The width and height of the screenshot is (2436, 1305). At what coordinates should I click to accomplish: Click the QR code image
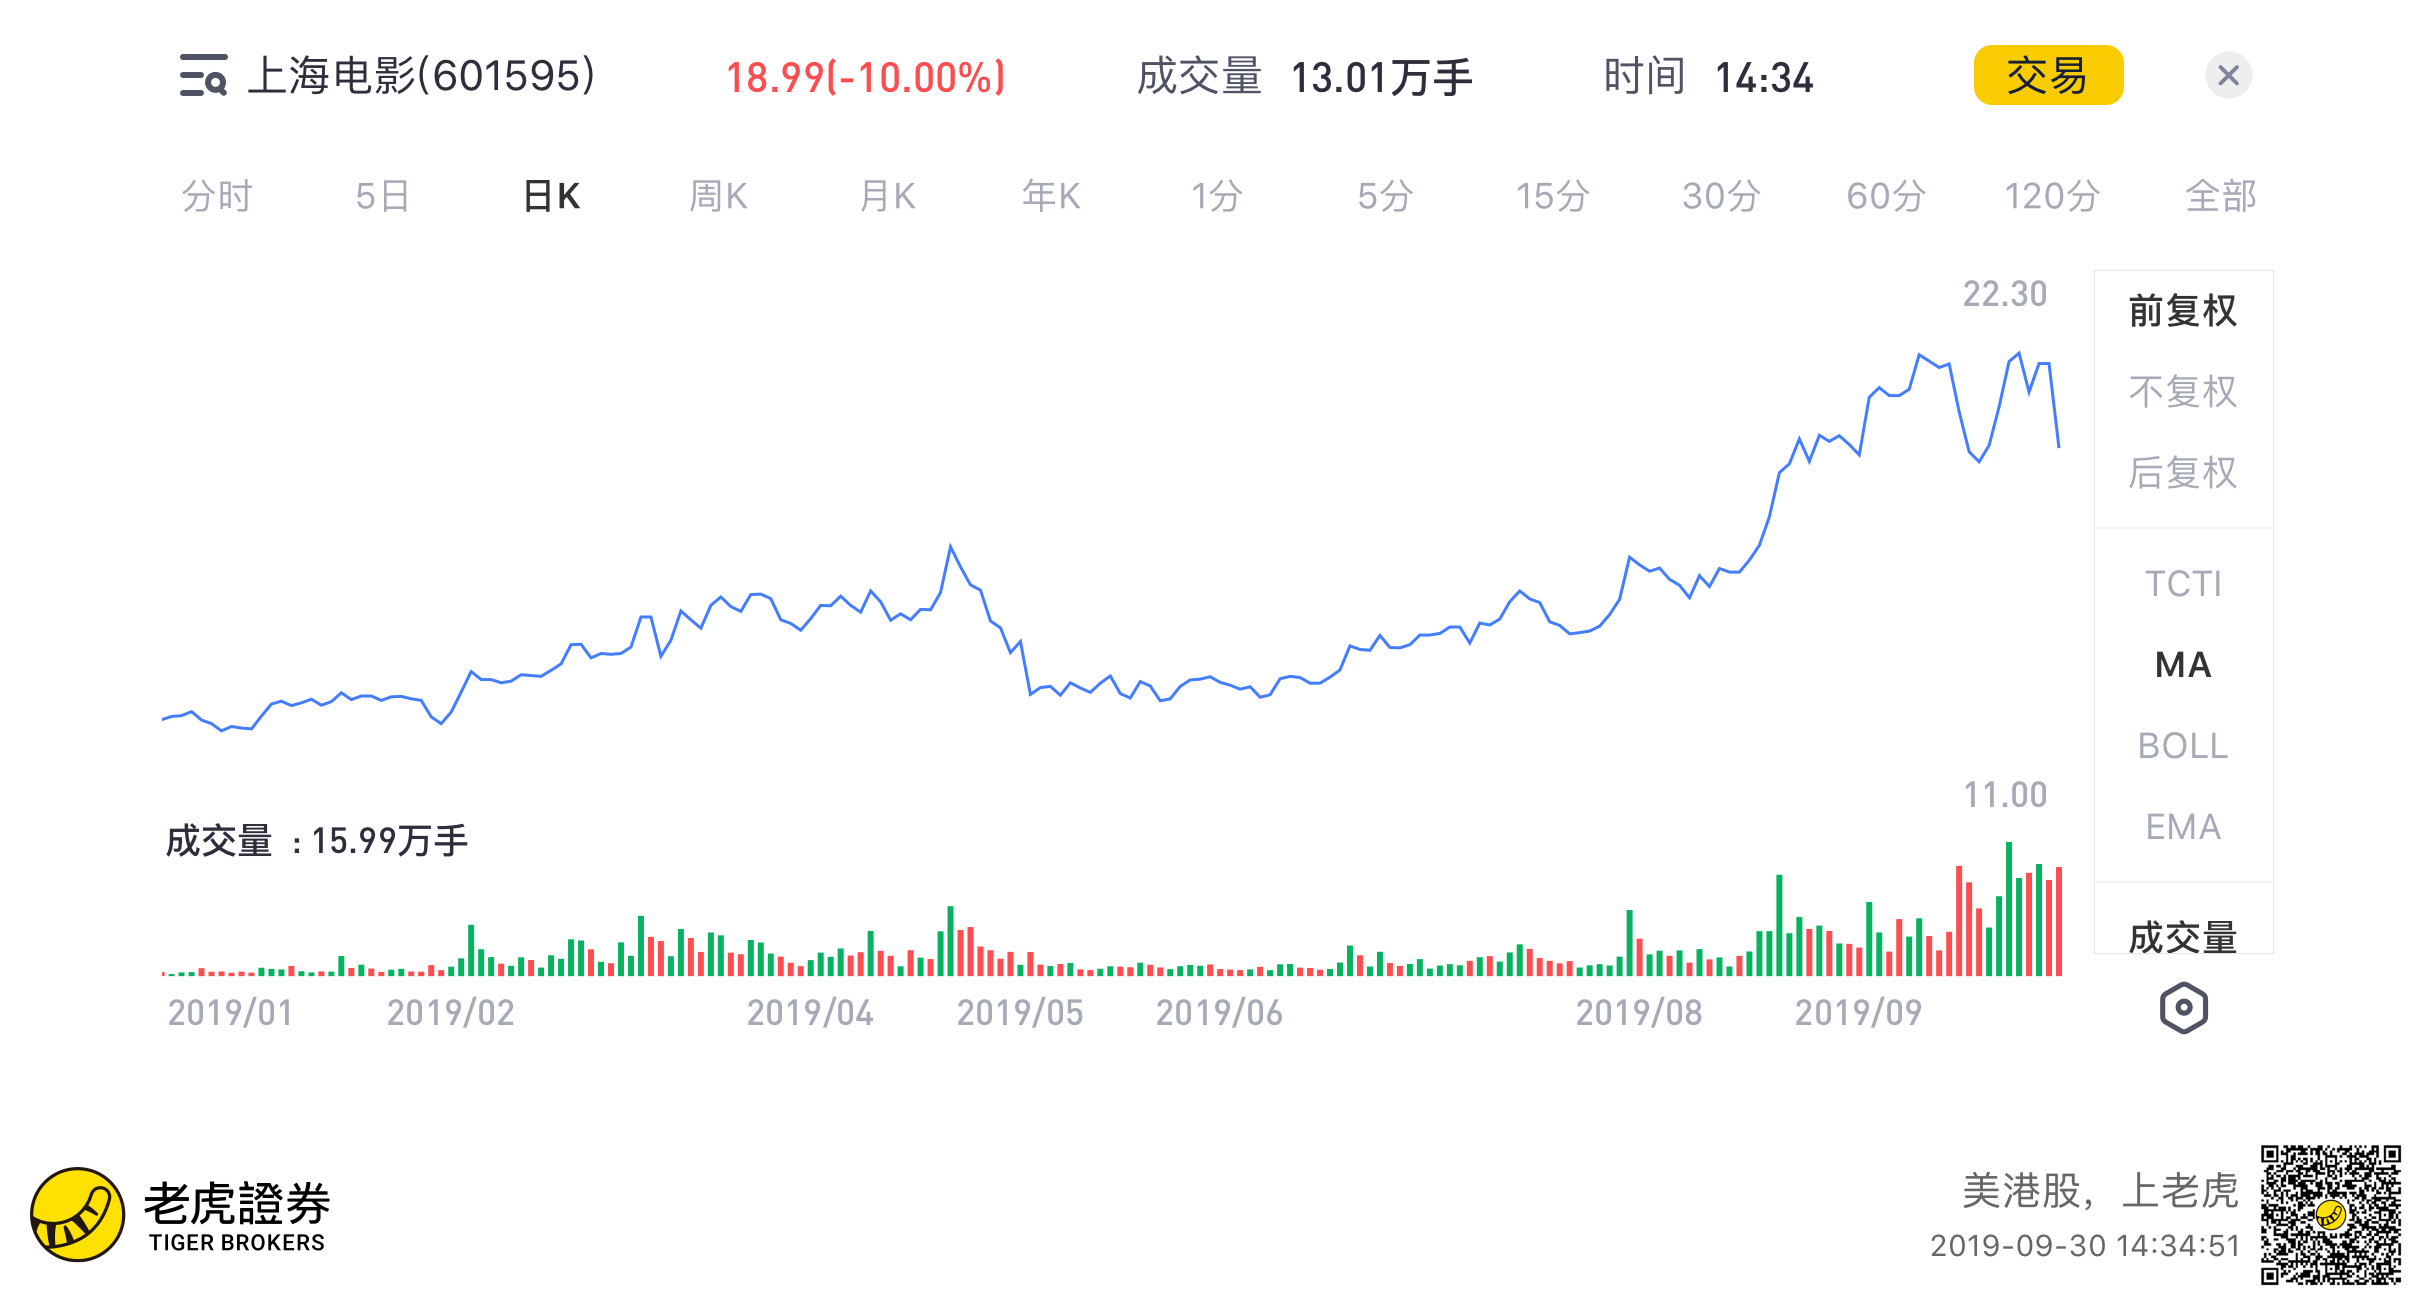point(2330,1214)
